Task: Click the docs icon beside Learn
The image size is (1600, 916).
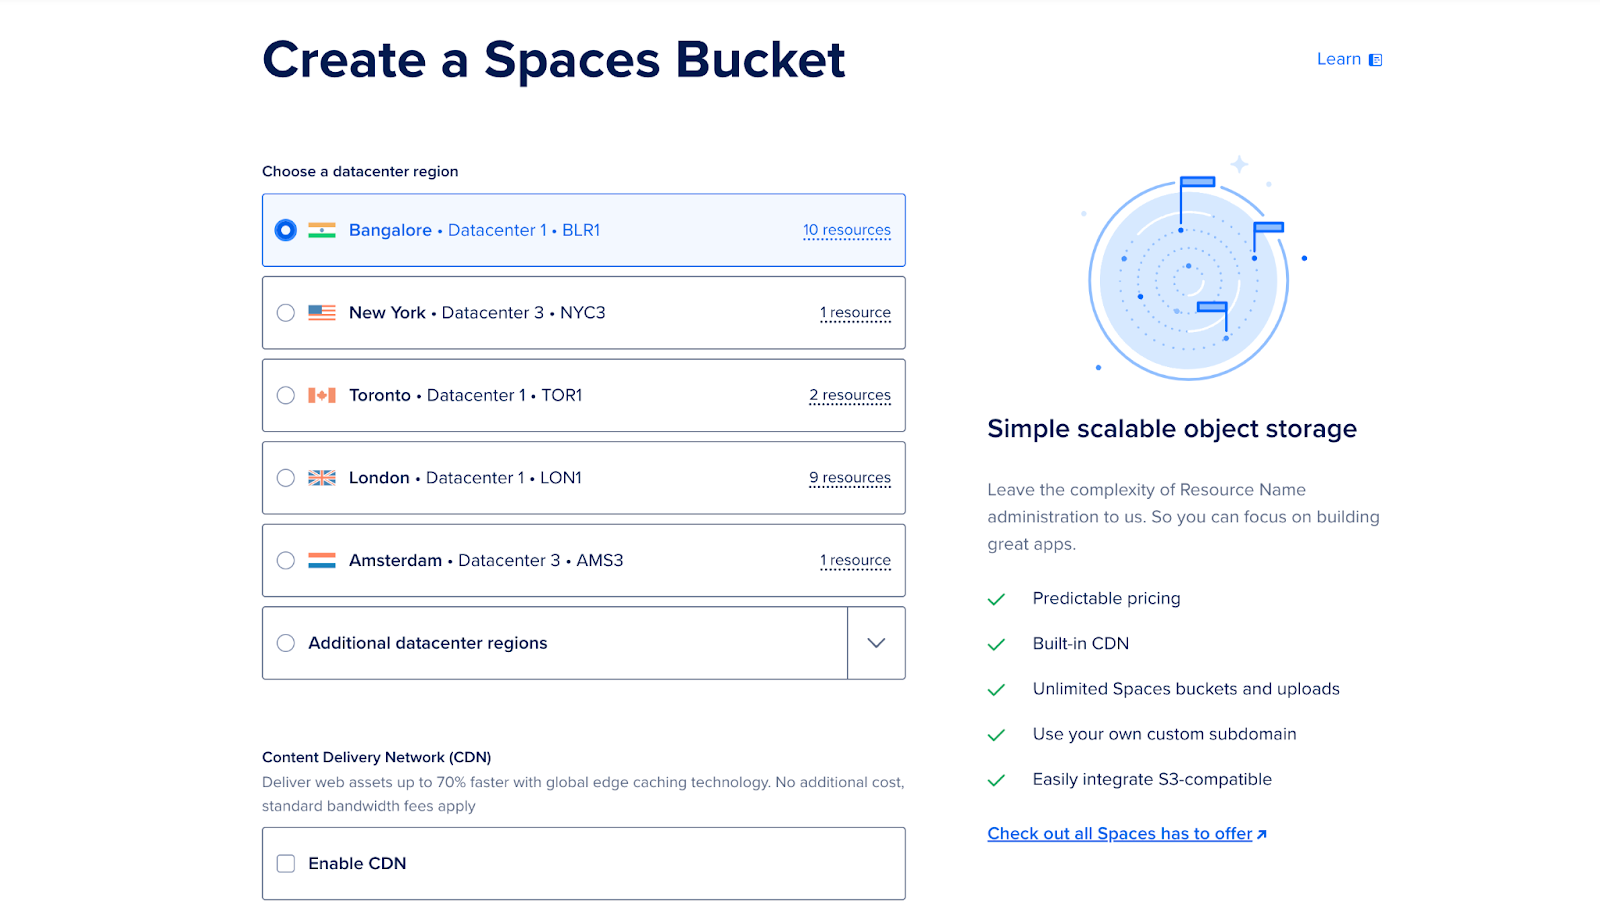Action: click(x=1376, y=60)
